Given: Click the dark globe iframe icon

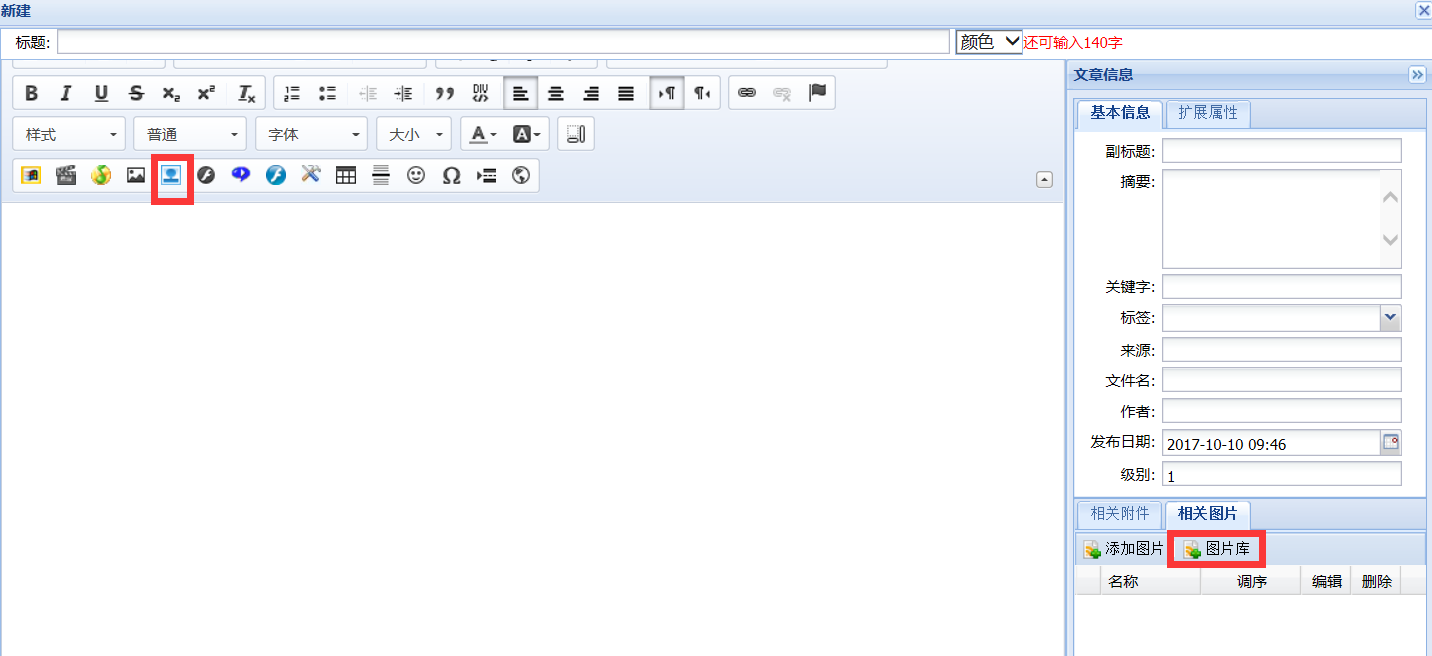Looking at the screenshot, I should [521, 176].
